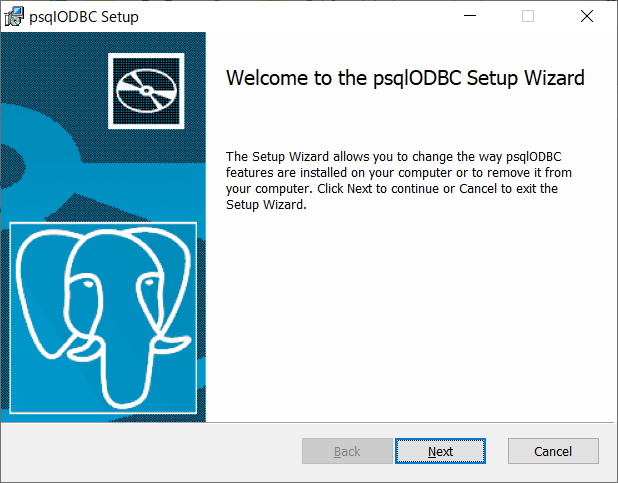Exit the wizard with the Cancel button
The image size is (618, 483).
[553, 451]
